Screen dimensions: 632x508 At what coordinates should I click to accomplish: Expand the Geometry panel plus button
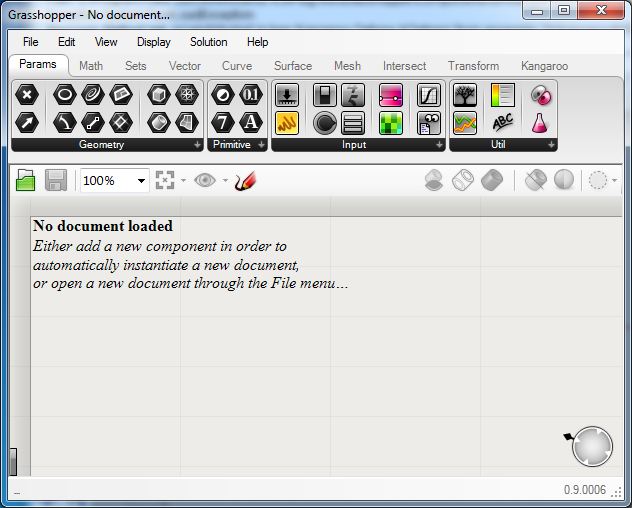(x=197, y=145)
